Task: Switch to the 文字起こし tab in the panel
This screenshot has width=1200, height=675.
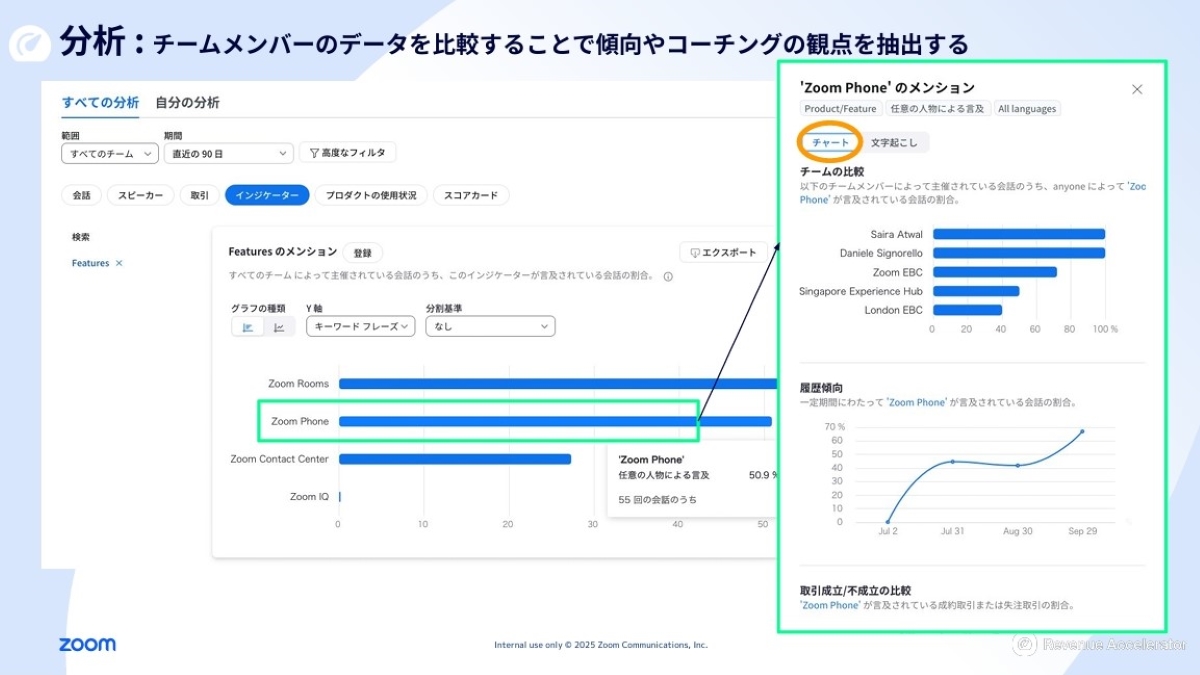Action: pyautogui.click(x=894, y=142)
